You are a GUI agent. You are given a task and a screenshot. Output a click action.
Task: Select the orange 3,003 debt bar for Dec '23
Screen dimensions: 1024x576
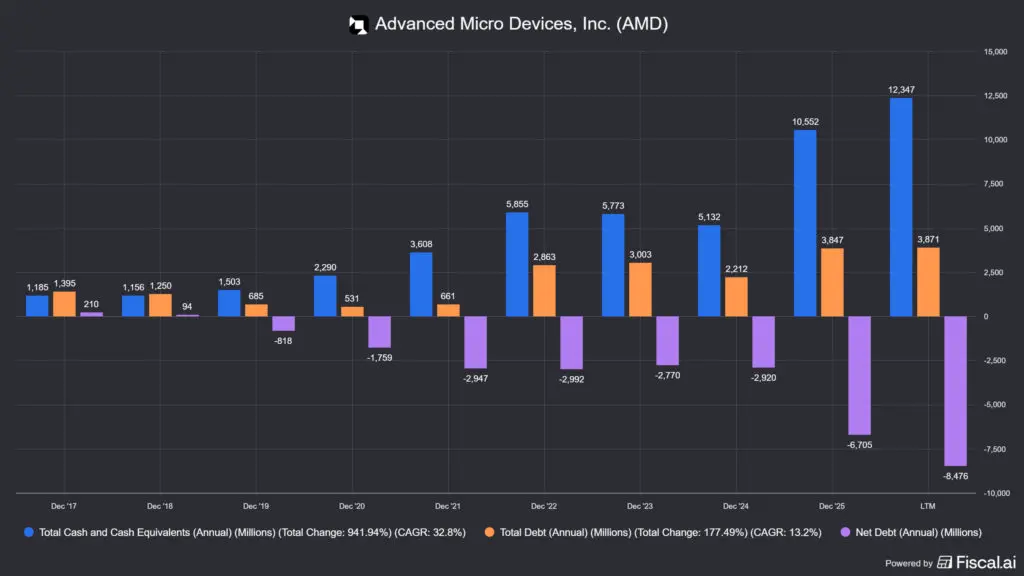pos(640,290)
